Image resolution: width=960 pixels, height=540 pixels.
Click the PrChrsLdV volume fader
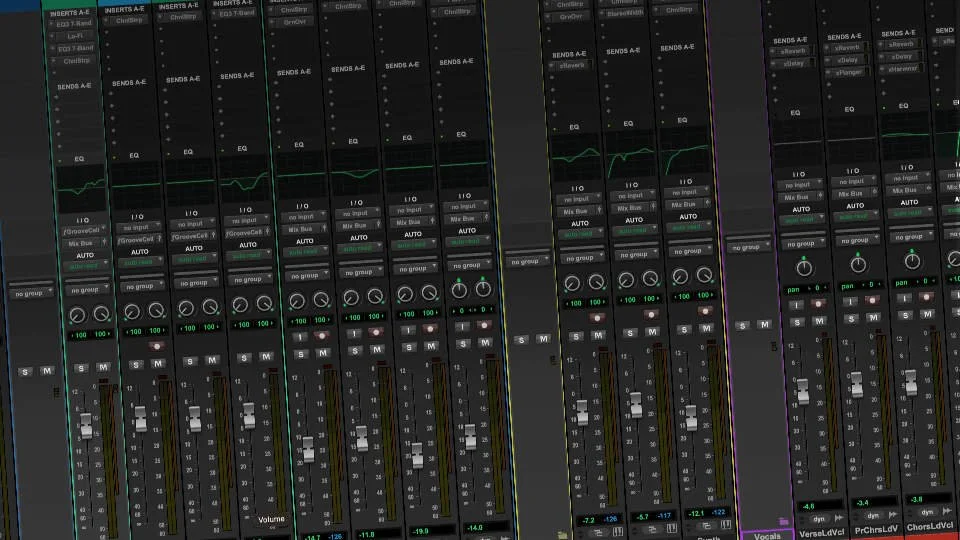857,385
